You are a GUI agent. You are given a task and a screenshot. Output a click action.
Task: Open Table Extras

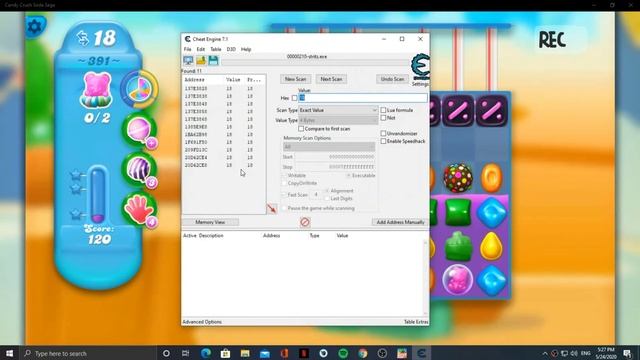click(x=416, y=322)
